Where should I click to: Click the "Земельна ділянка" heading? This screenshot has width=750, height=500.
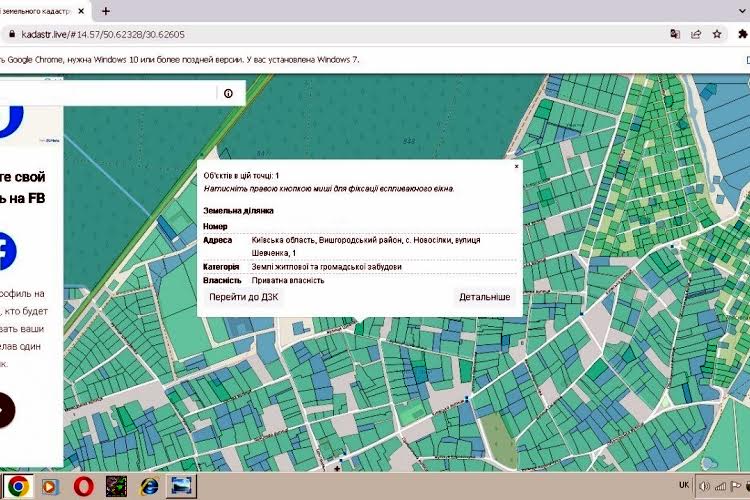pos(238,211)
